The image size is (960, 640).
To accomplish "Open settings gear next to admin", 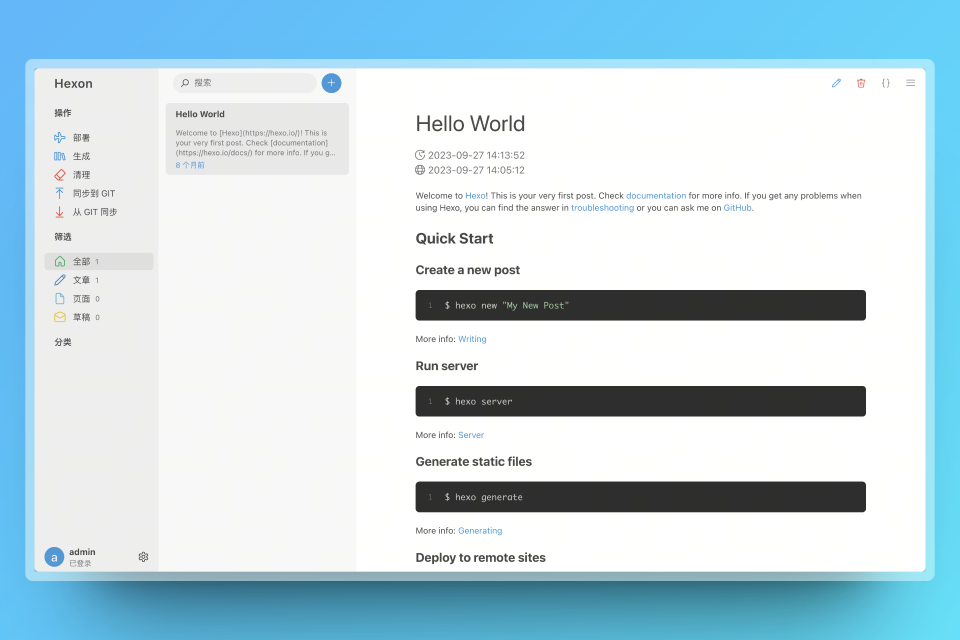I will [x=143, y=557].
